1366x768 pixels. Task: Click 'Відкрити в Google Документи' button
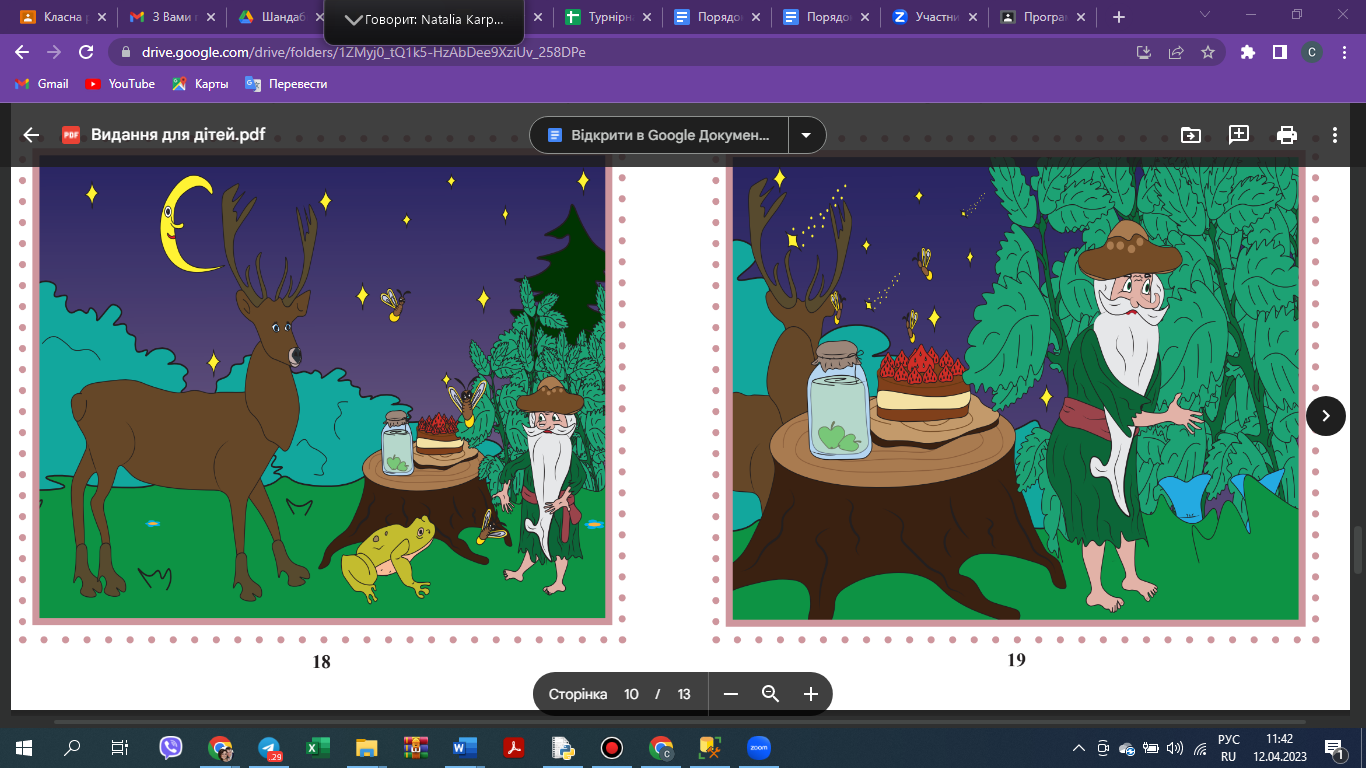tap(659, 135)
